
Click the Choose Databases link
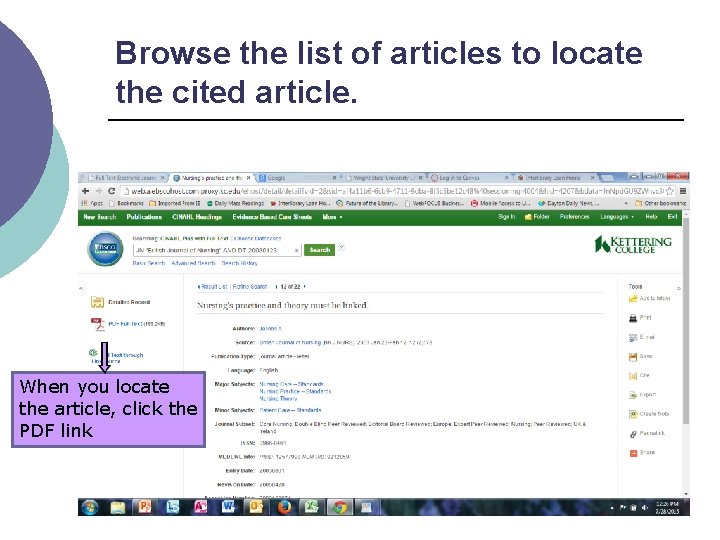[258, 238]
